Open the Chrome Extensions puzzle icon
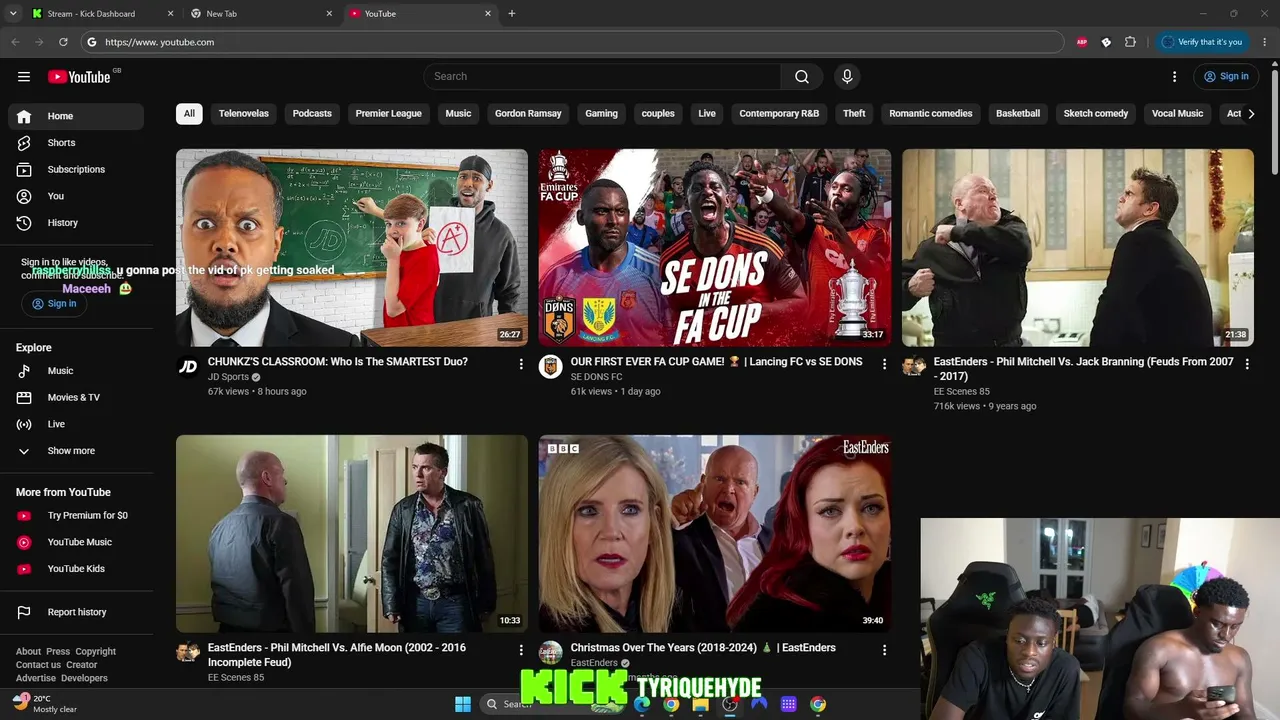The width and height of the screenshot is (1280, 720). pos(1130,42)
